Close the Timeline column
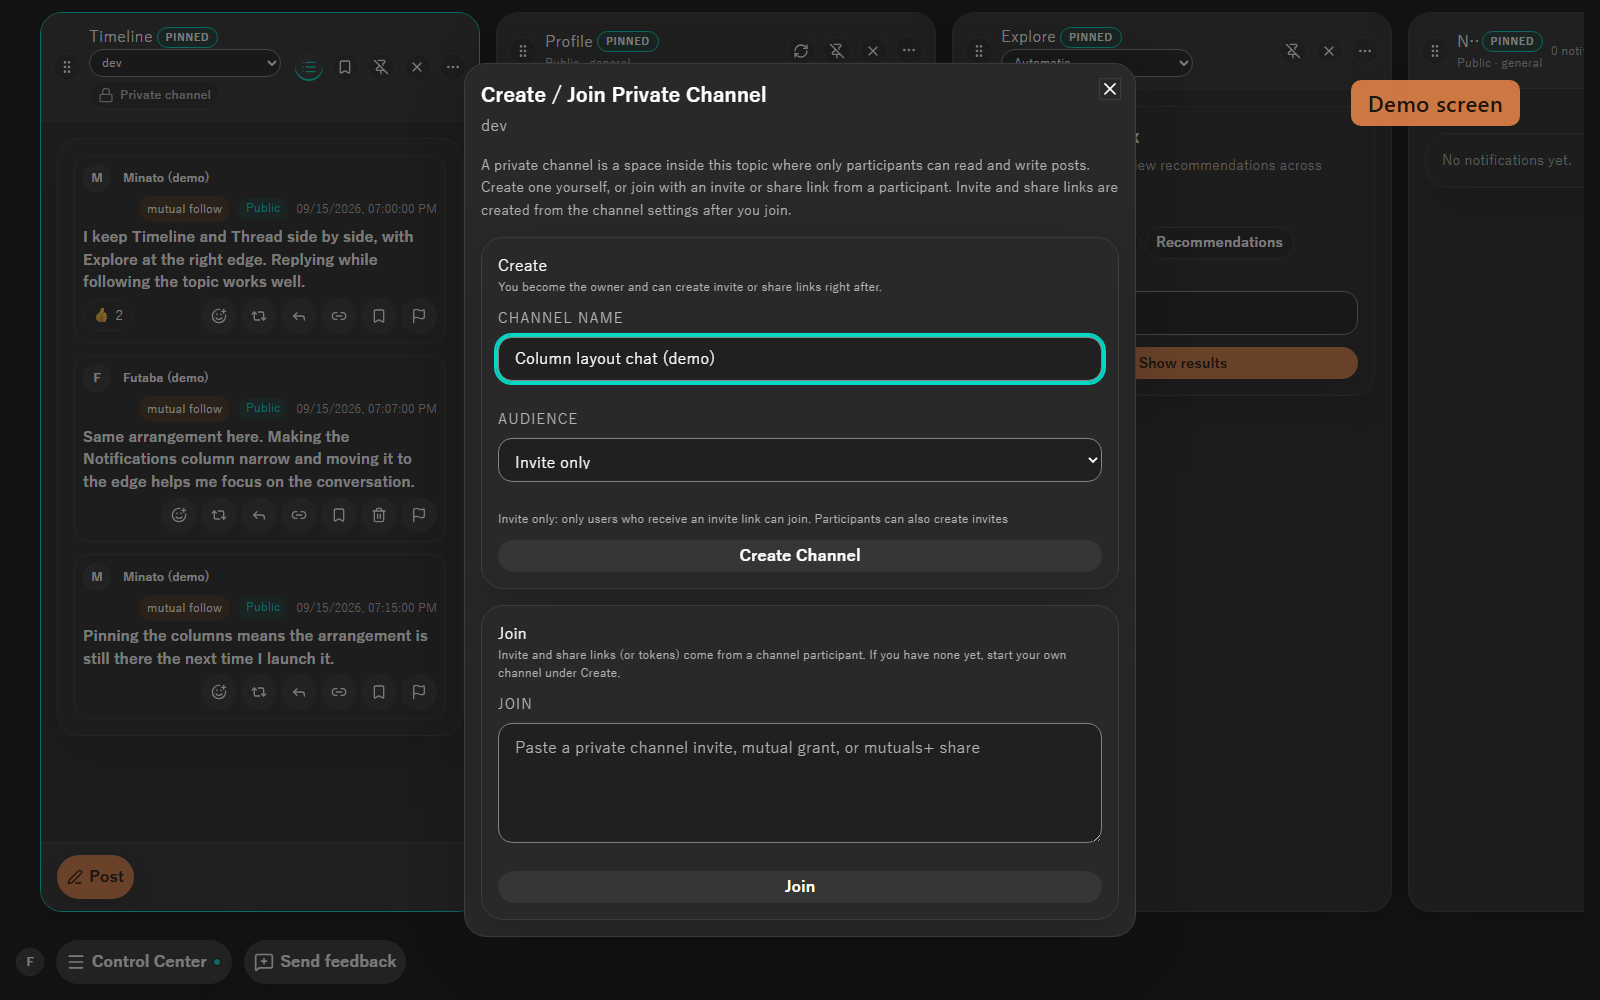This screenshot has width=1600, height=1000. coord(417,67)
